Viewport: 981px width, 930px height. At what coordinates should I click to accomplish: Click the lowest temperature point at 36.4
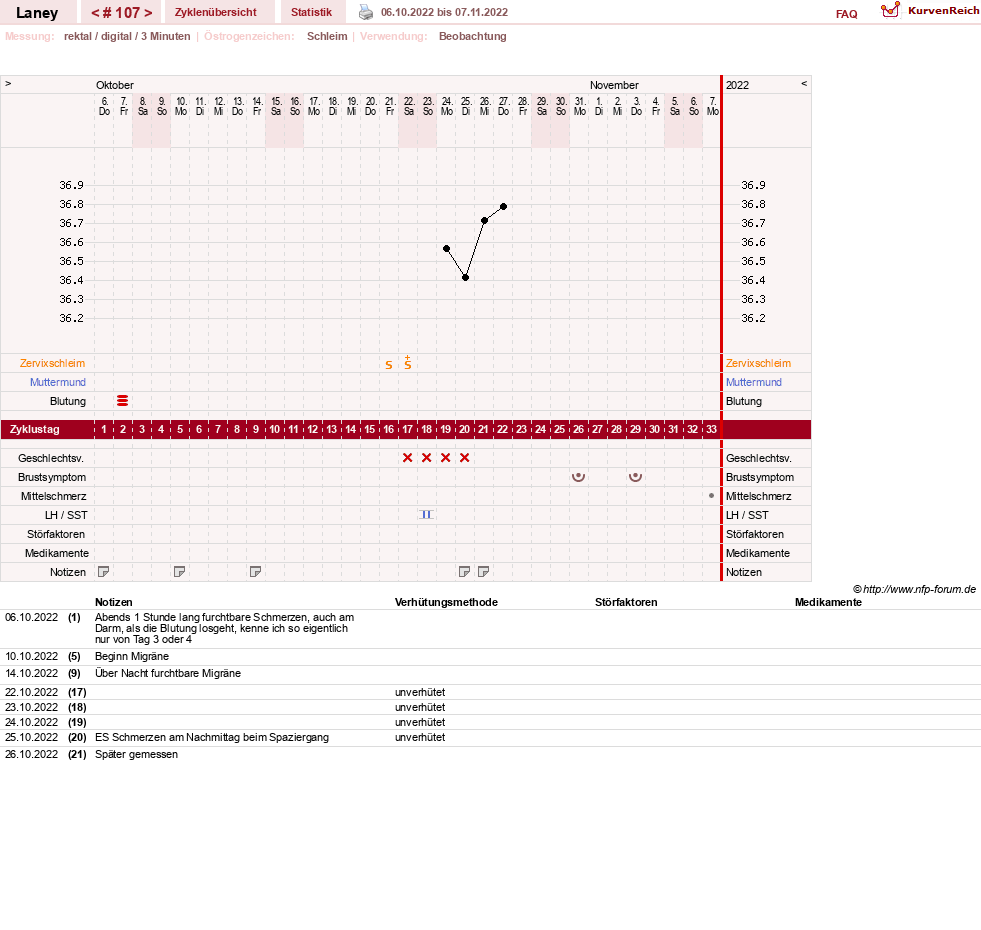(465, 277)
